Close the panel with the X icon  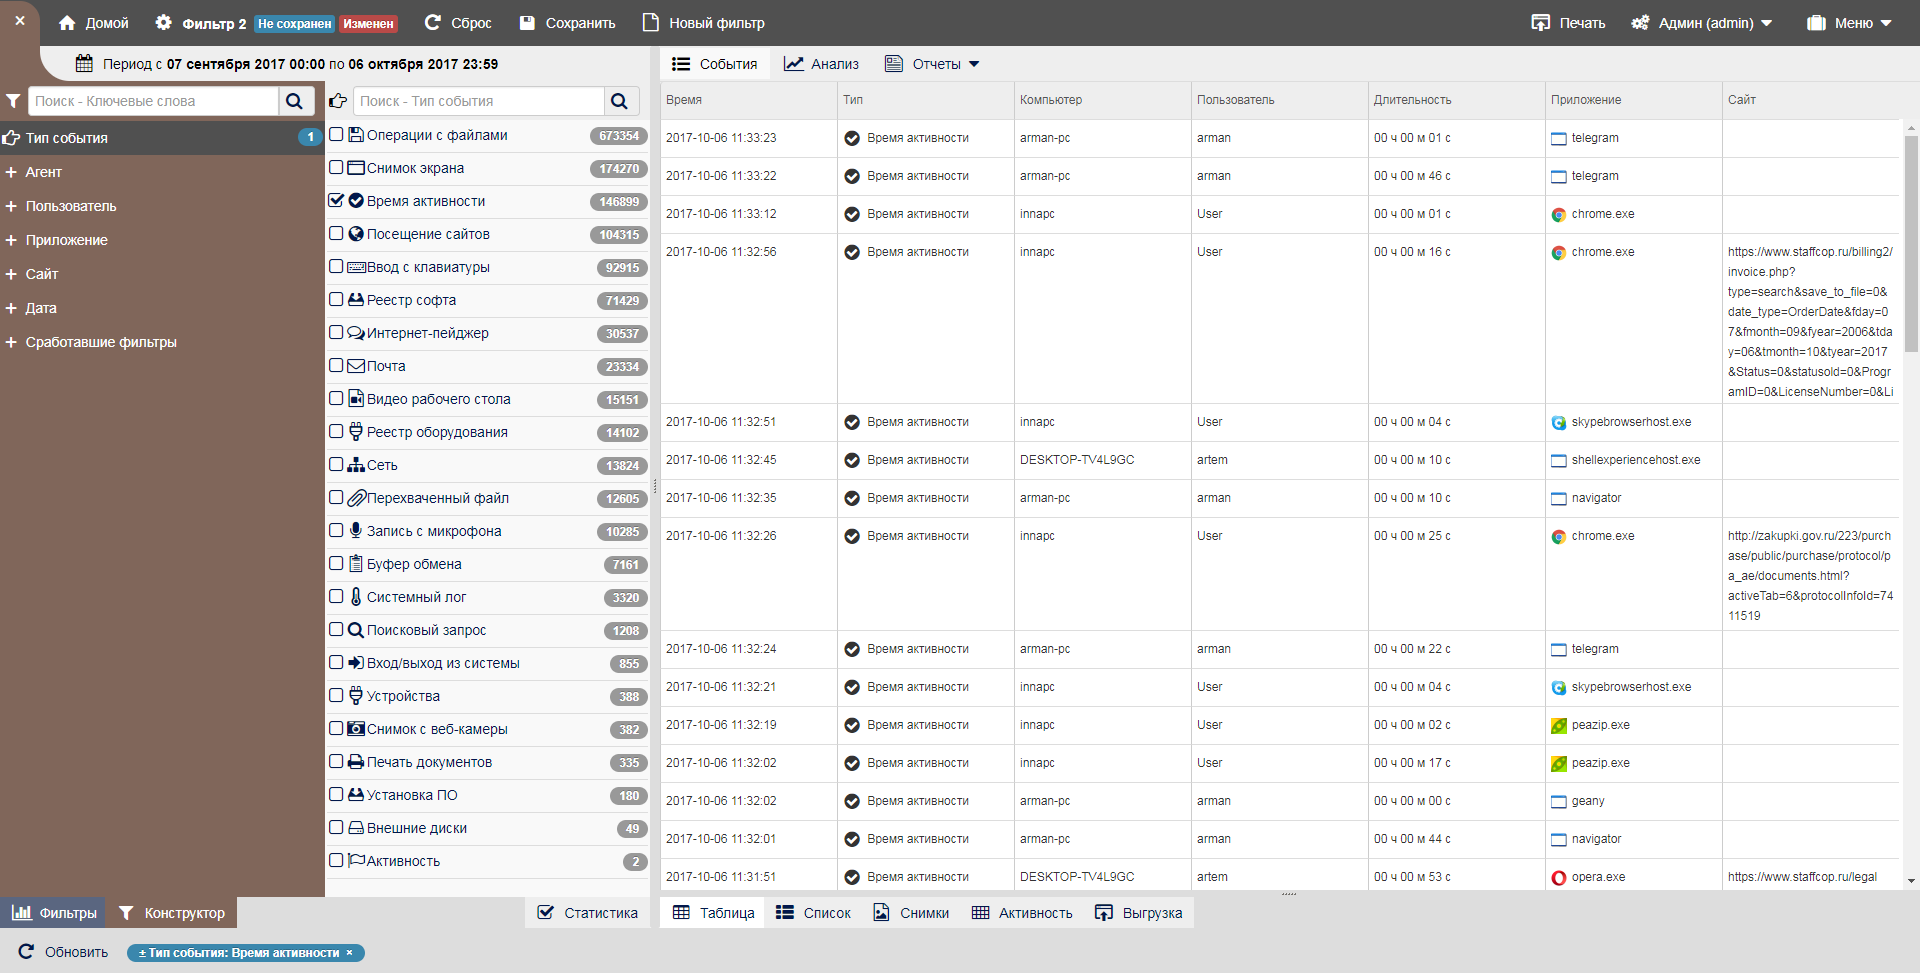coord(20,21)
